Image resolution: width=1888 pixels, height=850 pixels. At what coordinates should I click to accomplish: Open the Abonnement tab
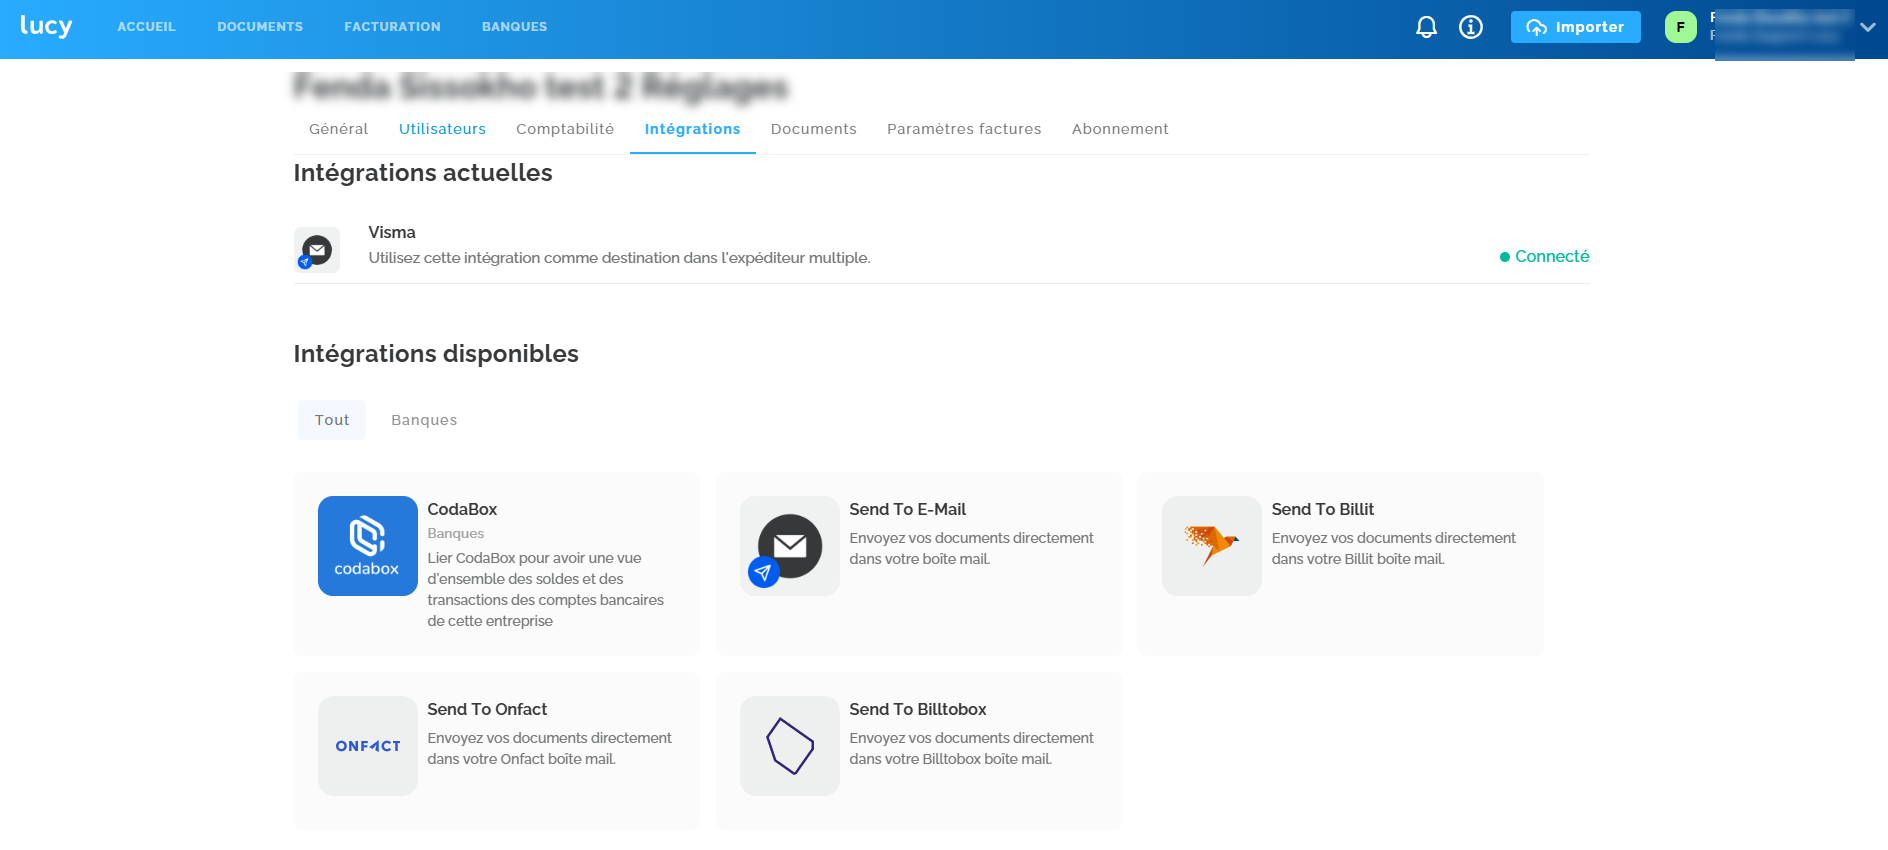1120,129
